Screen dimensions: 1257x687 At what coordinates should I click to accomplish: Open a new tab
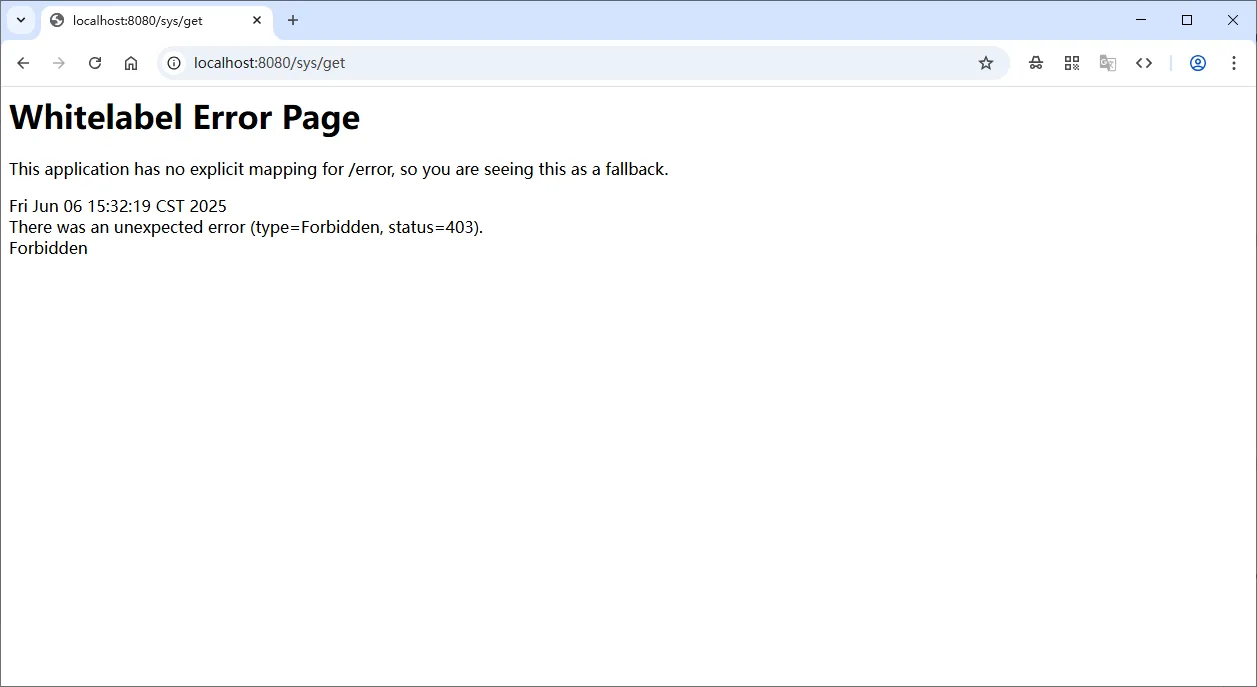pos(293,20)
